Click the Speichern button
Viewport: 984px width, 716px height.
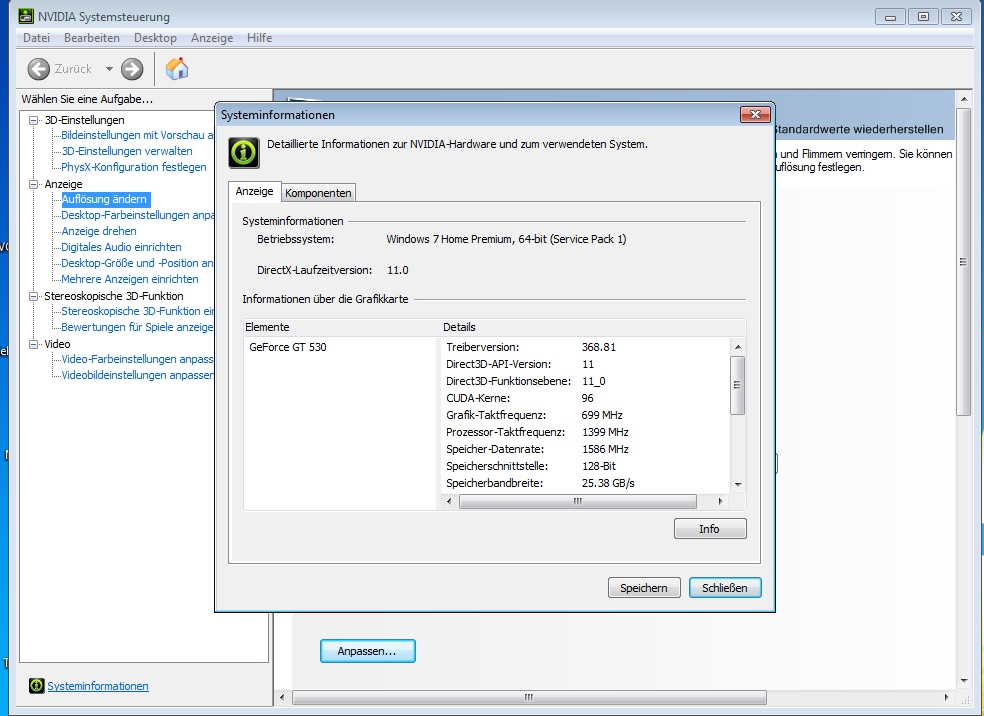(644, 588)
